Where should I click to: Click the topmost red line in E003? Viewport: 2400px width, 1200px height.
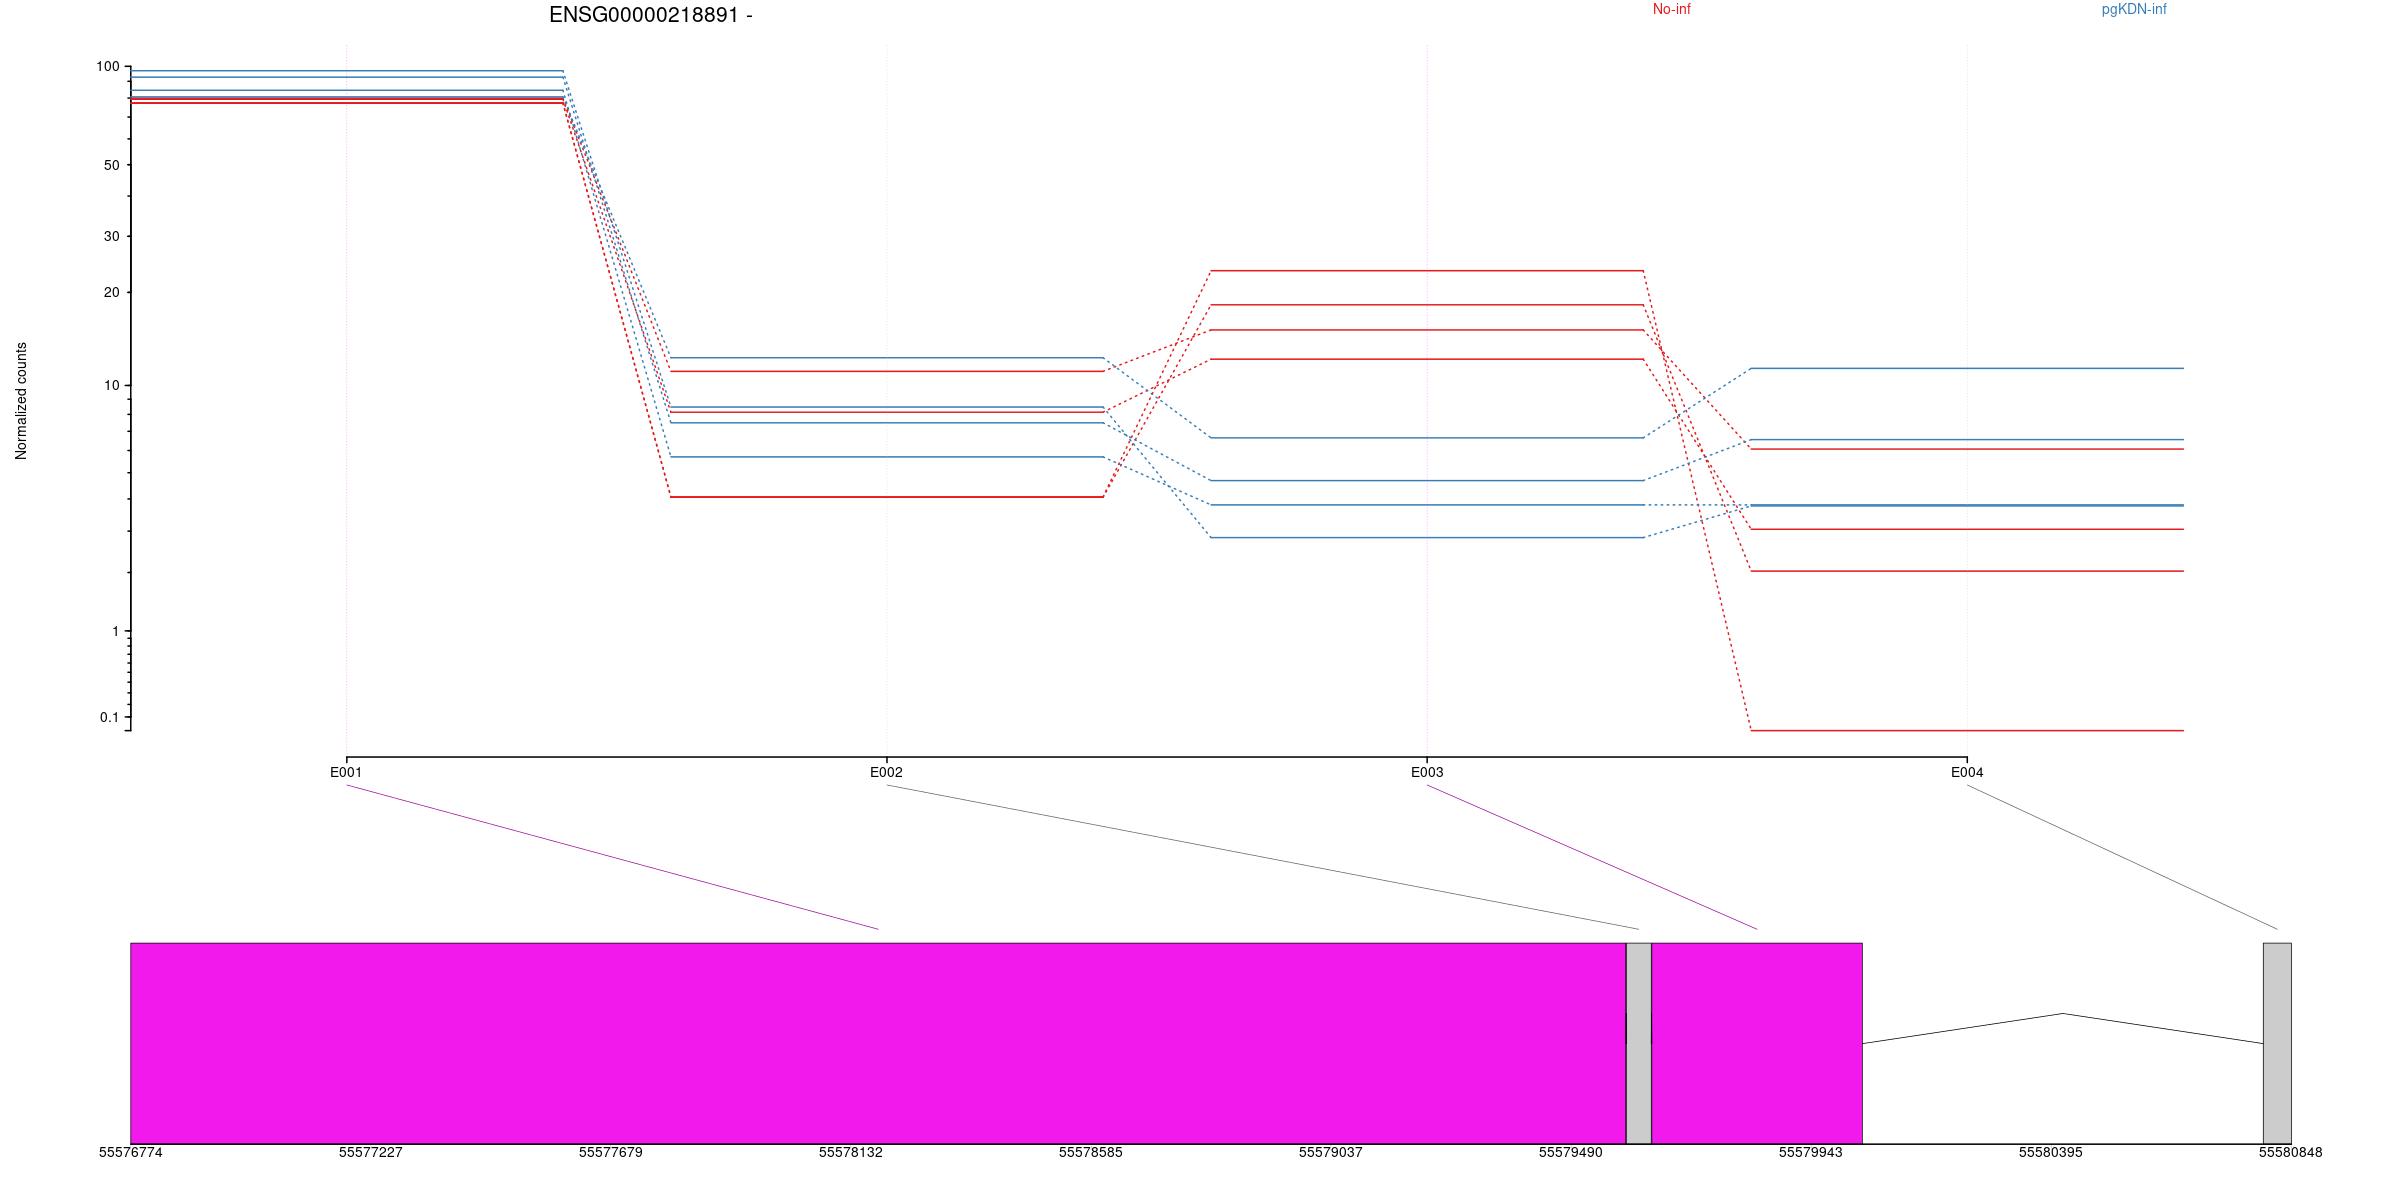pos(1426,270)
